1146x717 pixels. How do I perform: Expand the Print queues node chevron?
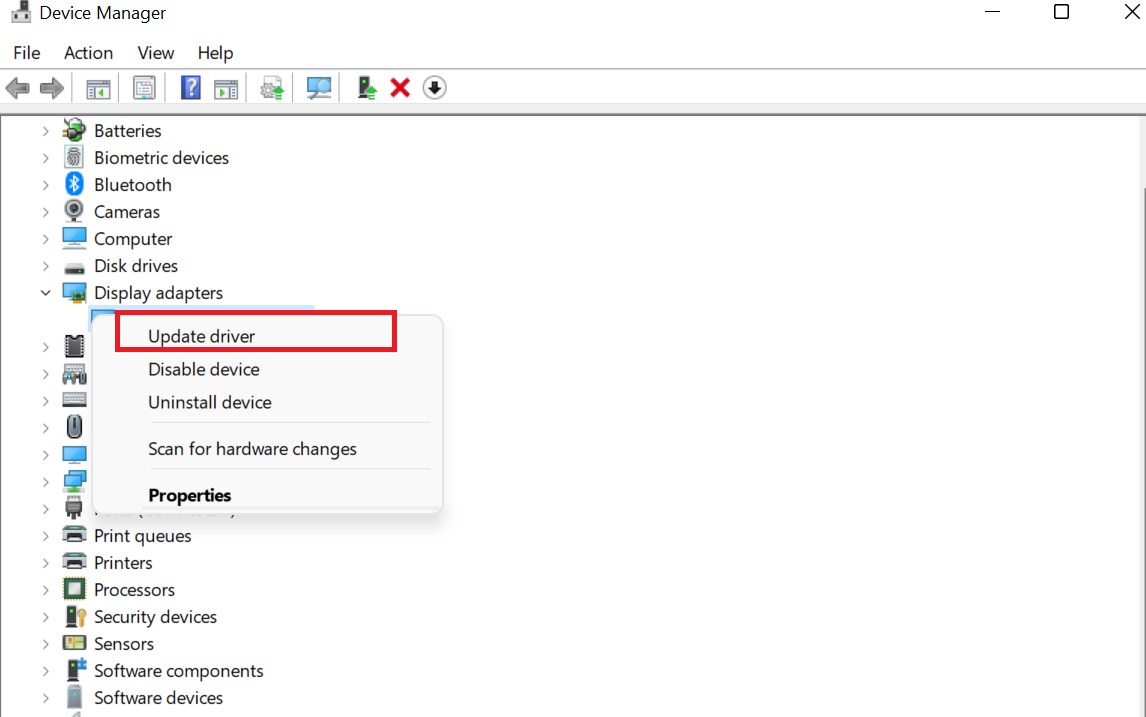(45, 536)
